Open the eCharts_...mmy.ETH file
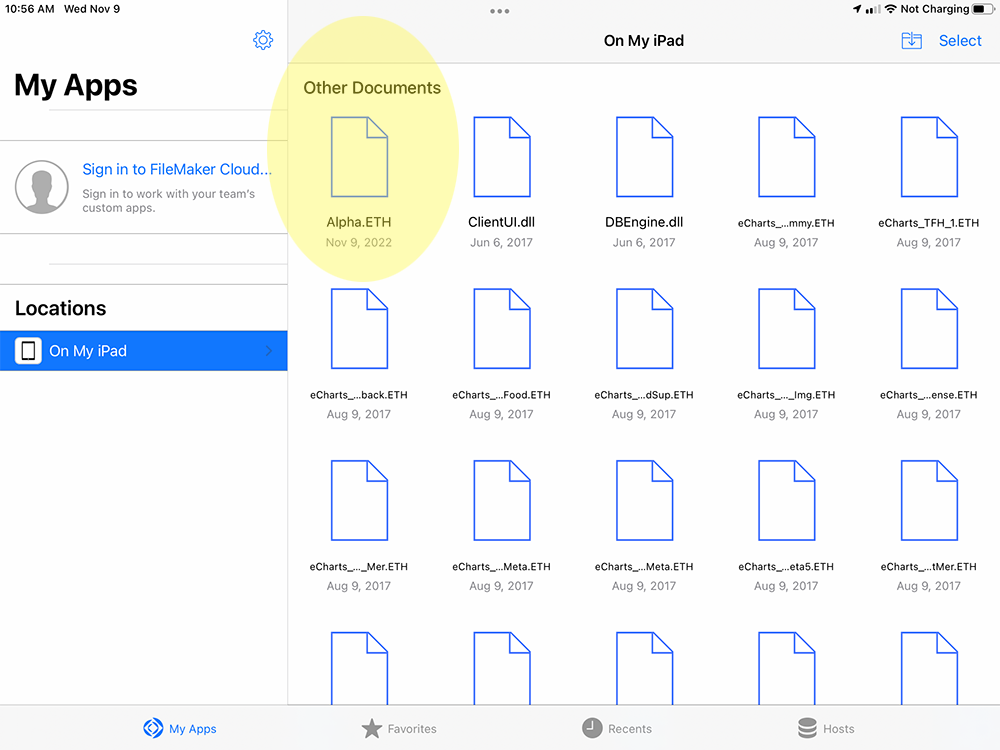 pyautogui.click(x=786, y=157)
